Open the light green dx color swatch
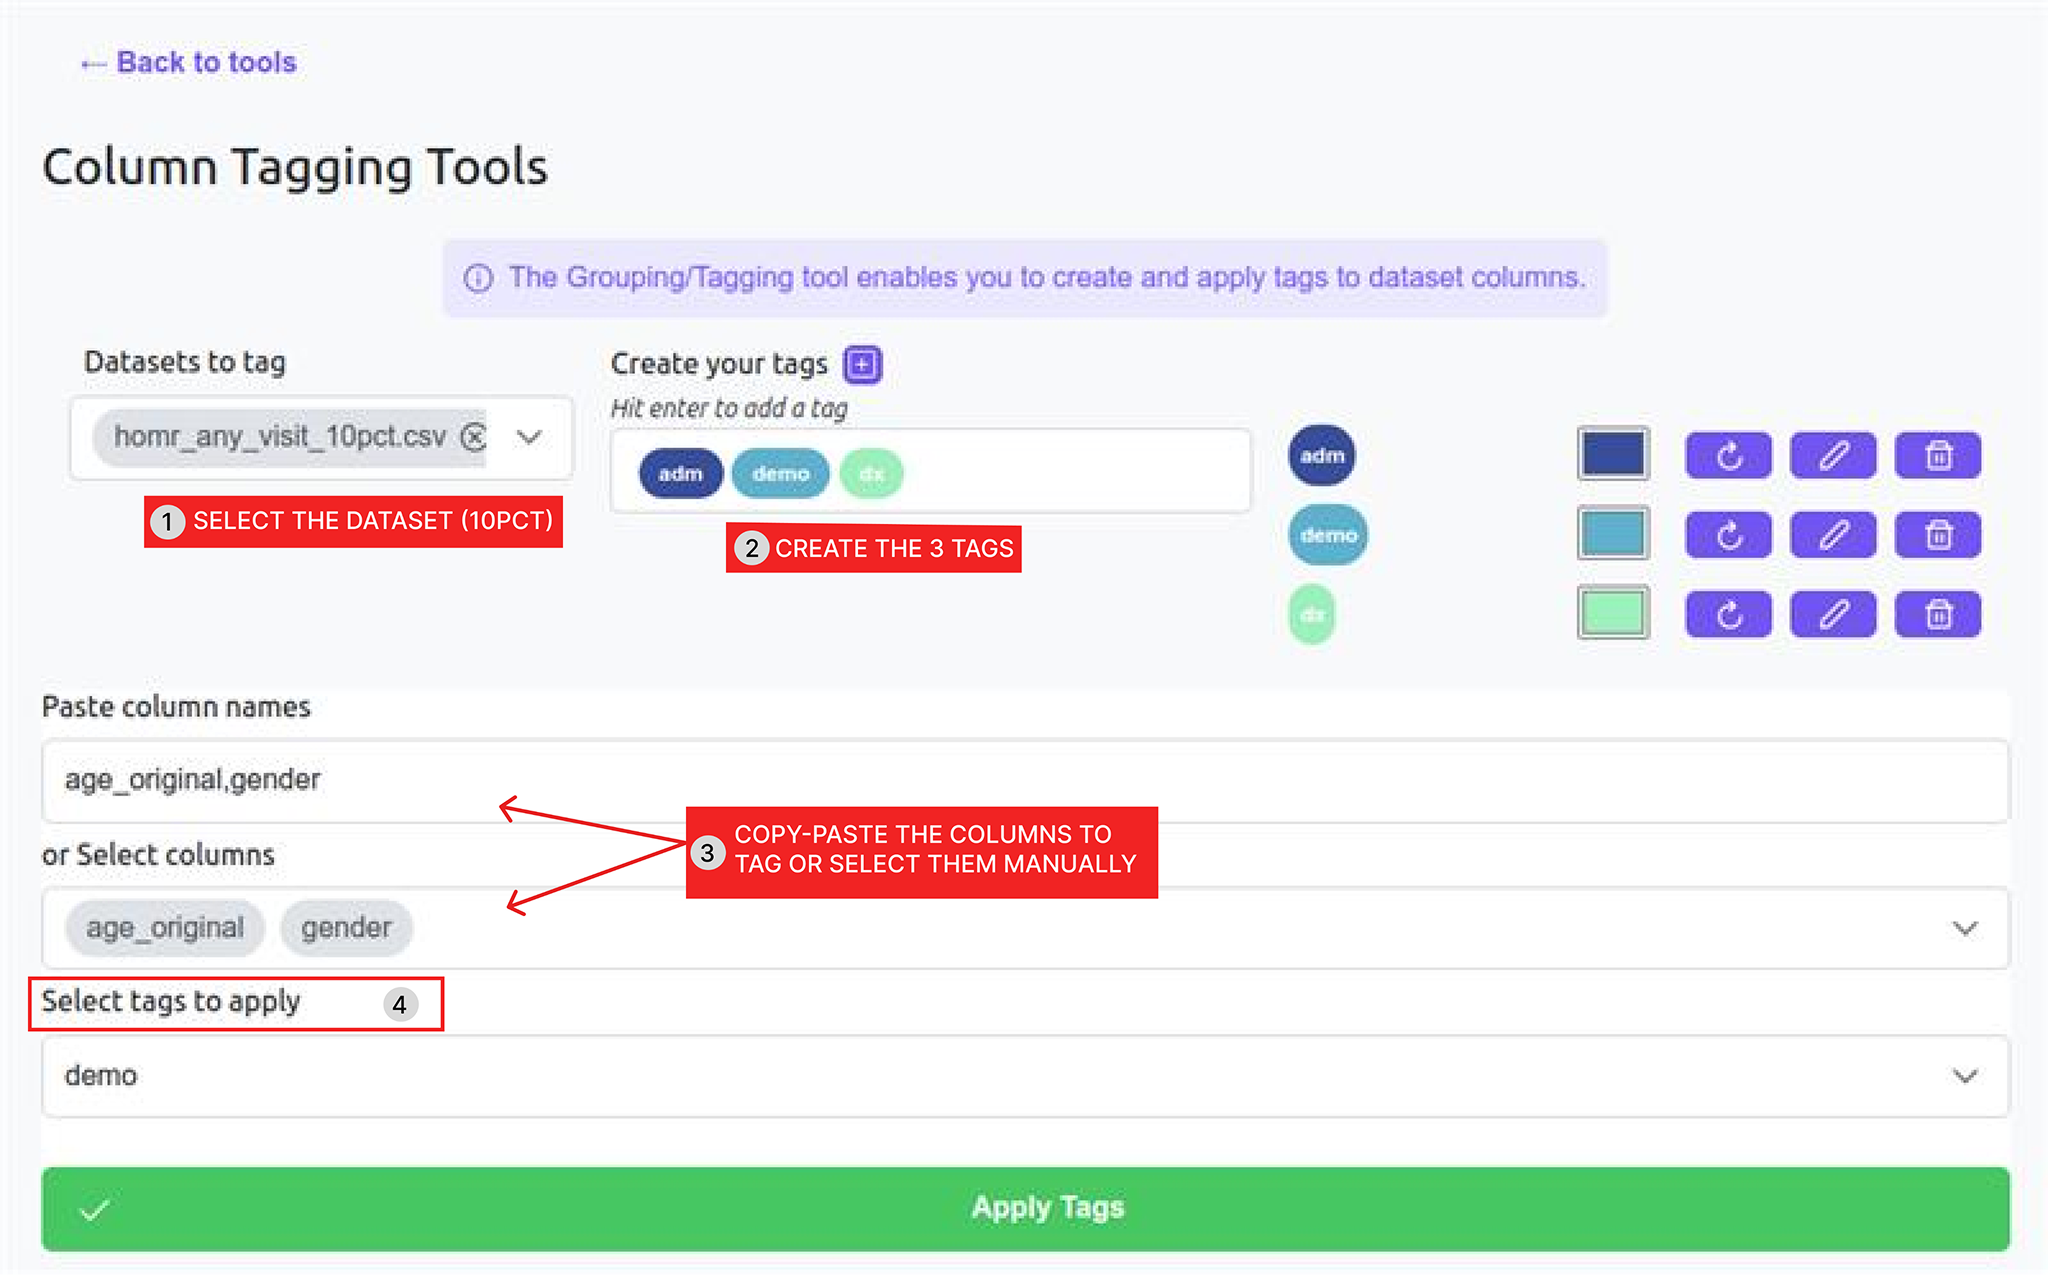The height and width of the screenshot is (1275, 2048). coord(1612,613)
